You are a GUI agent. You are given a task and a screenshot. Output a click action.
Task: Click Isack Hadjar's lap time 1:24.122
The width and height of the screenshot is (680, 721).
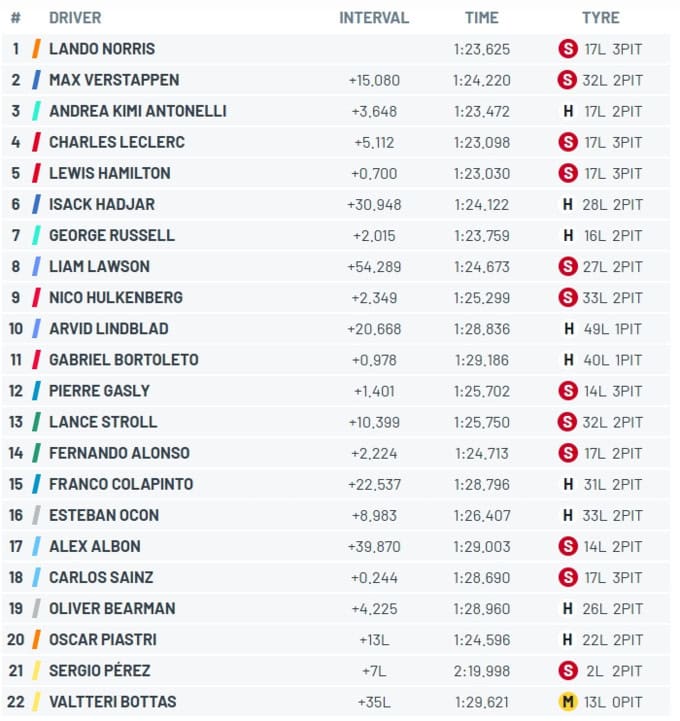click(x=481, y=205)
